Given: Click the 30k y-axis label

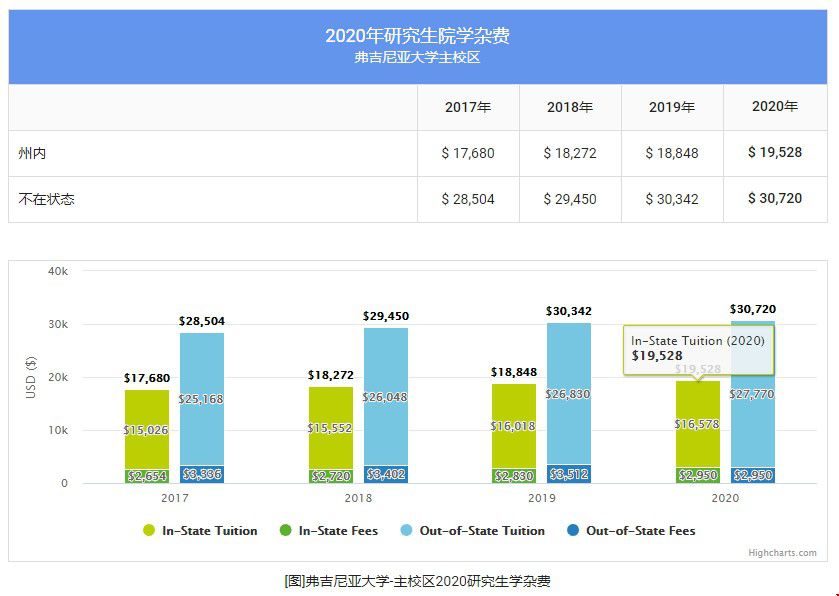Looking at the screenshot, I should [x=58, y=324].
